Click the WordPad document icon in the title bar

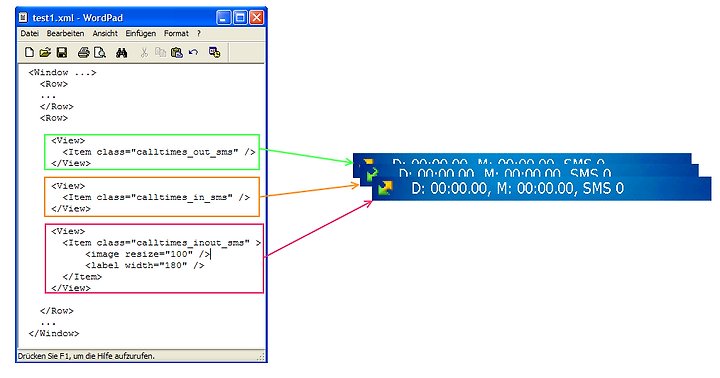(x=23, y=17)
